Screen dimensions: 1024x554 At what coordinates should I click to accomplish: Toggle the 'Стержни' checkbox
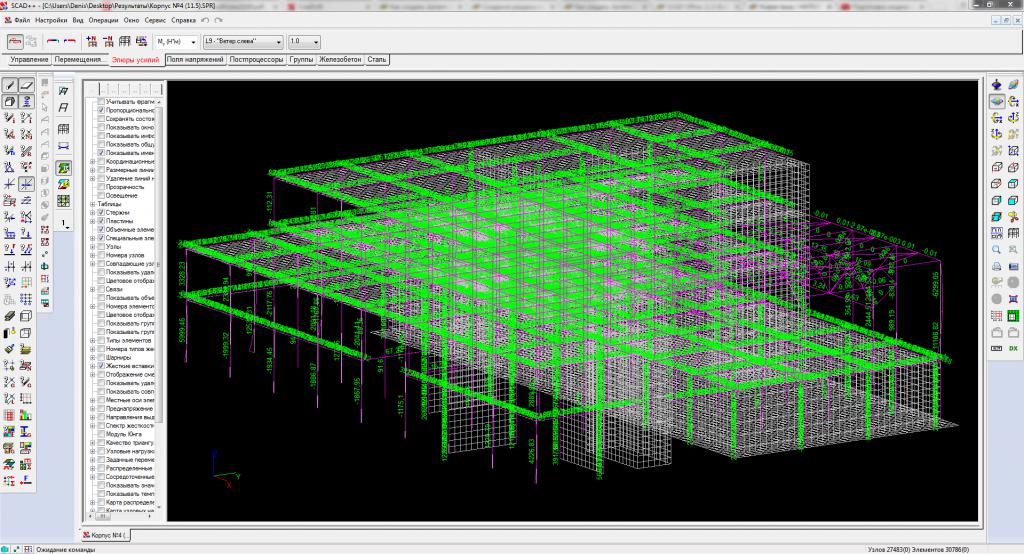[101, 212]
